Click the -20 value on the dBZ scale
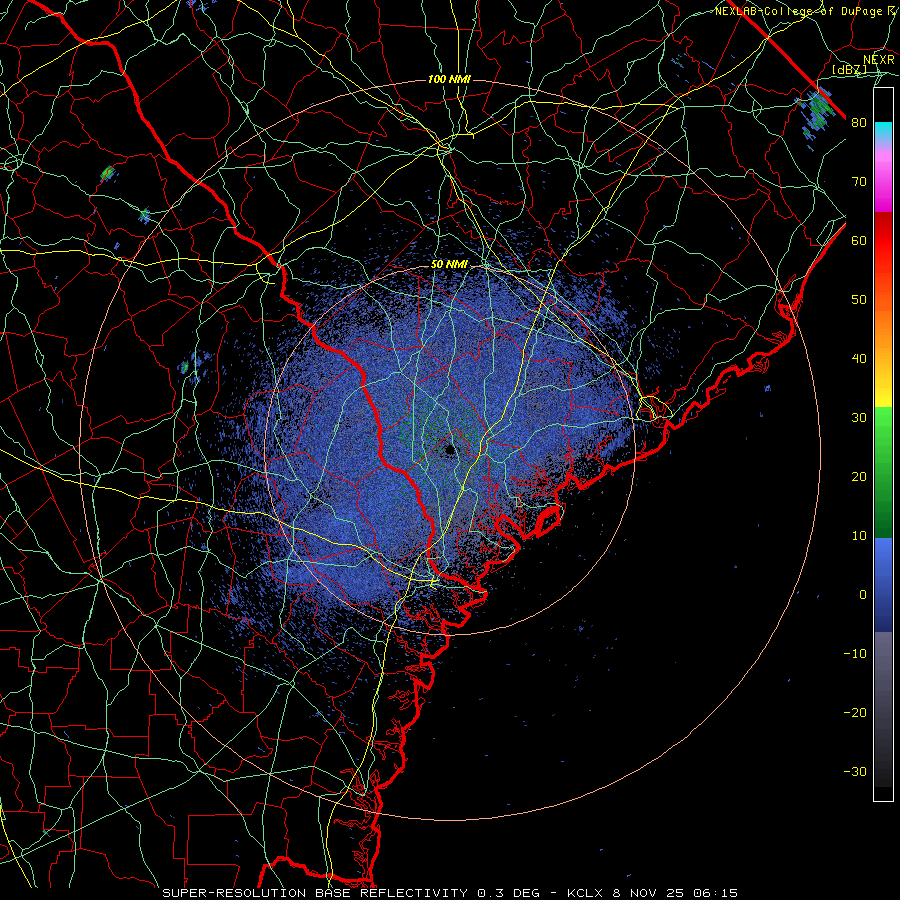The height and width of the screenshot is (900, 900). point(855,713)
